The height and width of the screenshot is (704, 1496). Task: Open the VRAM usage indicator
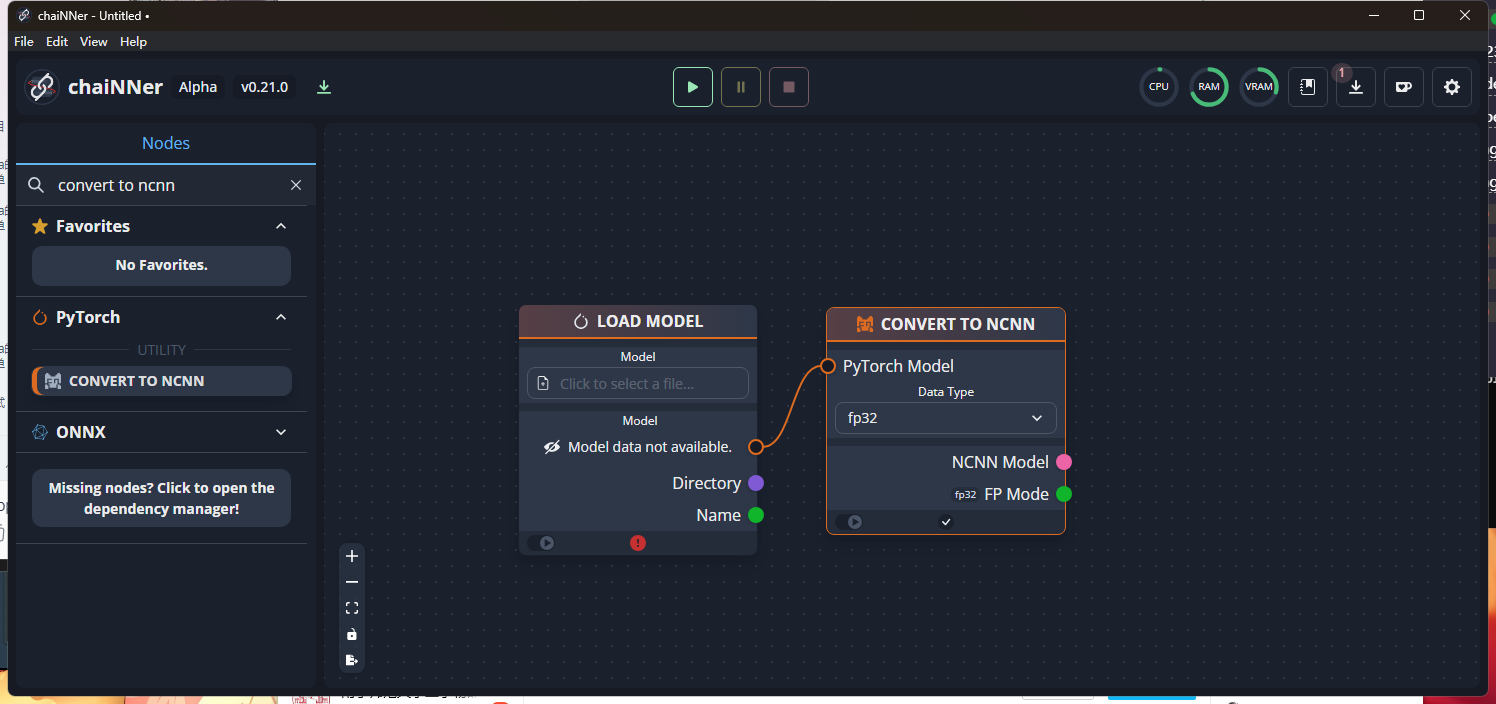[1259, 87]
